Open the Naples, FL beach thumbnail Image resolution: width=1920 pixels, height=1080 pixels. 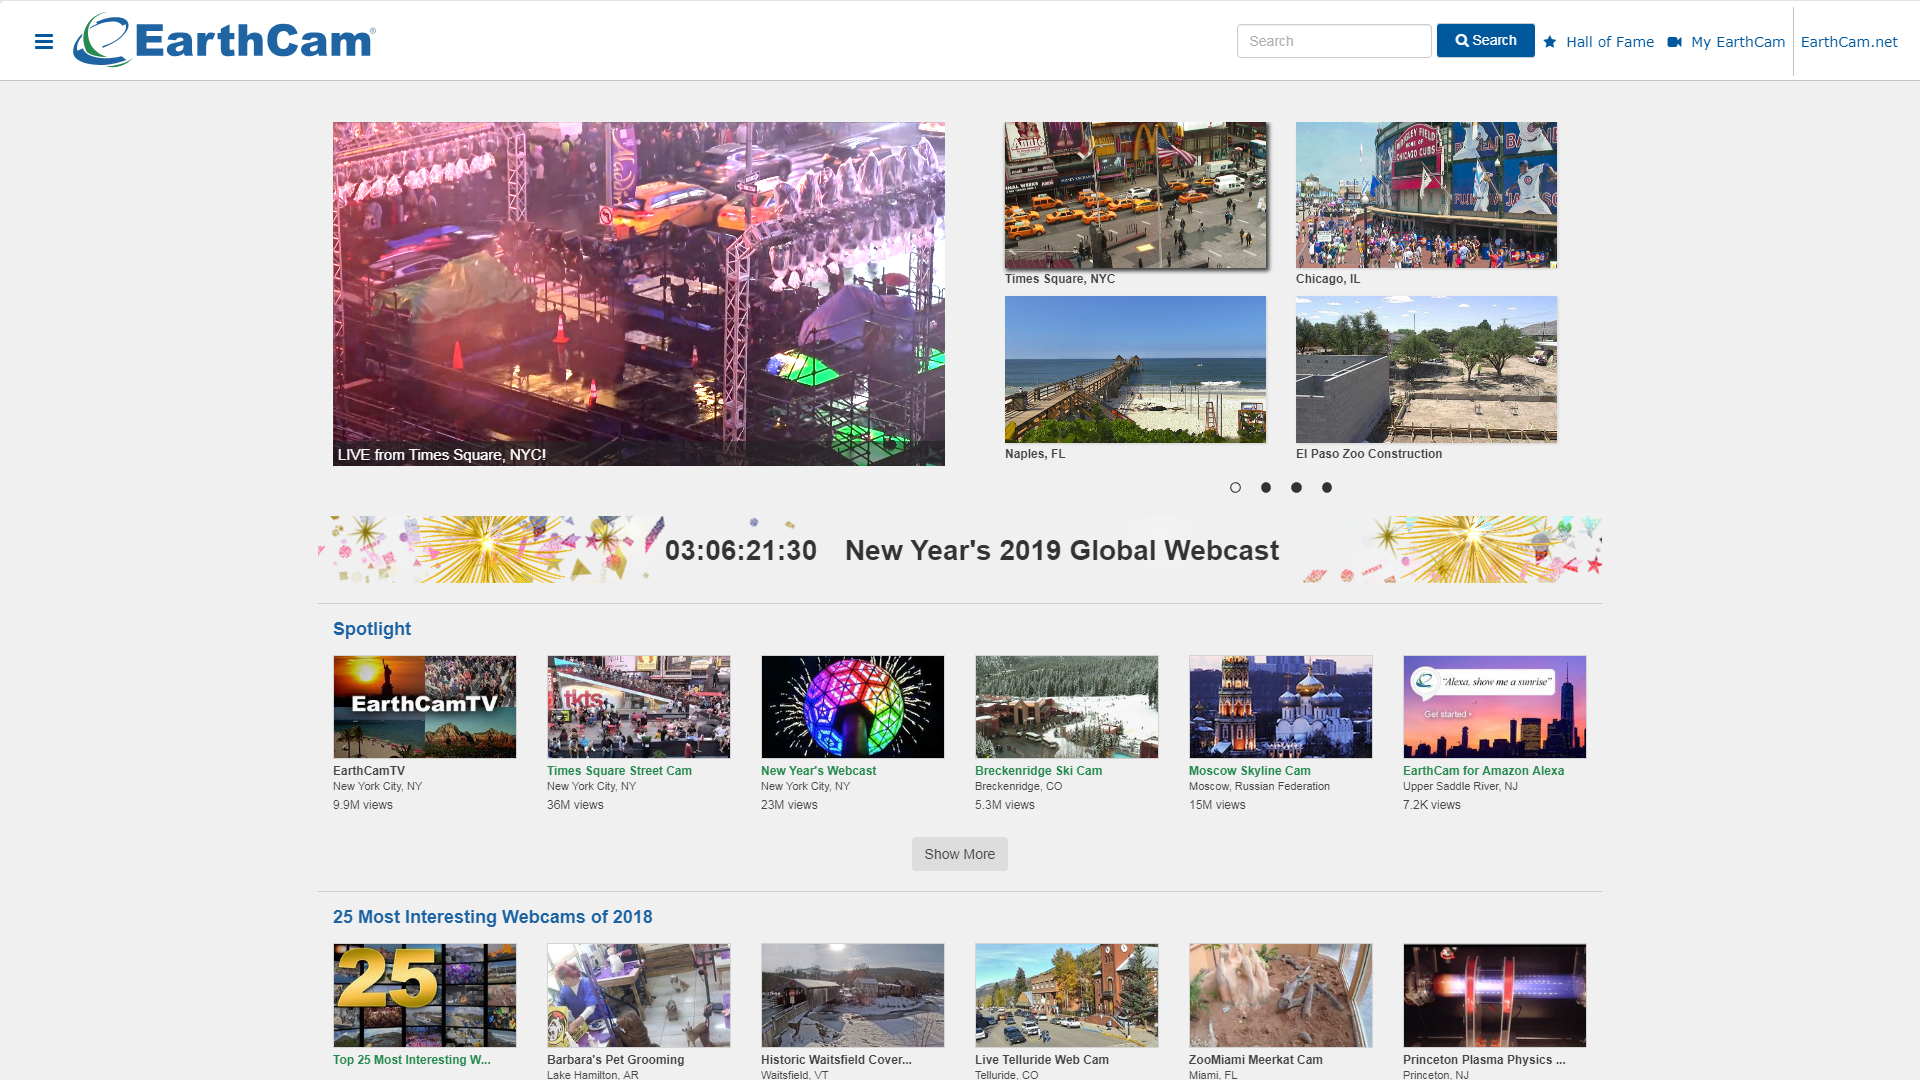[1135, 369]
